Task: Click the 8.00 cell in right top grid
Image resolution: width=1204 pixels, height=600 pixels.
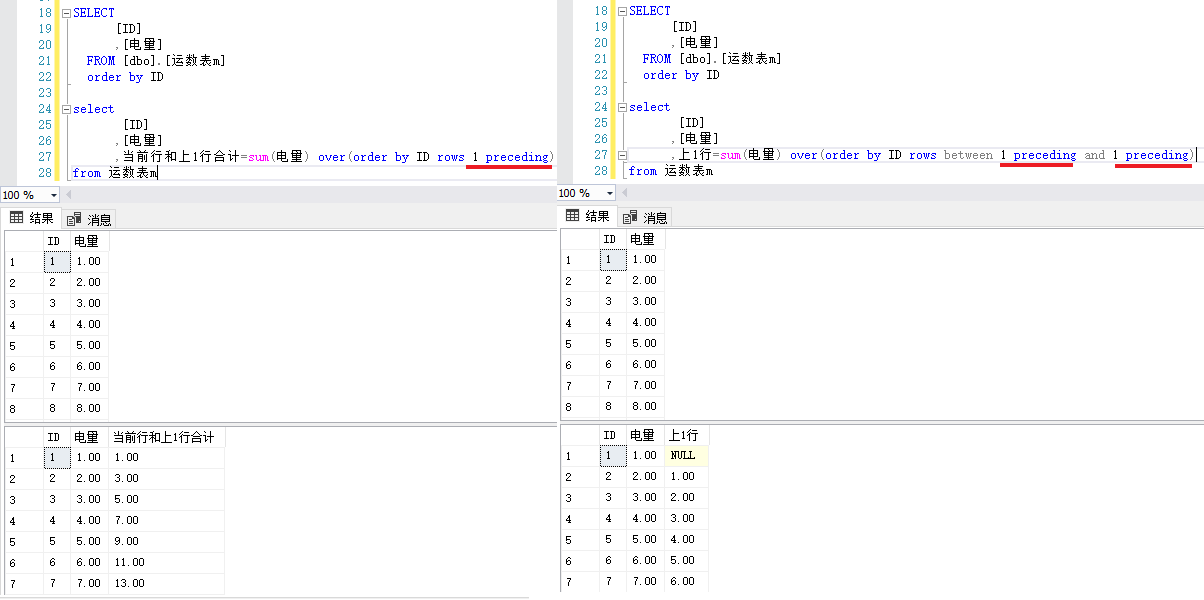Action: click(x=644, y=406)
